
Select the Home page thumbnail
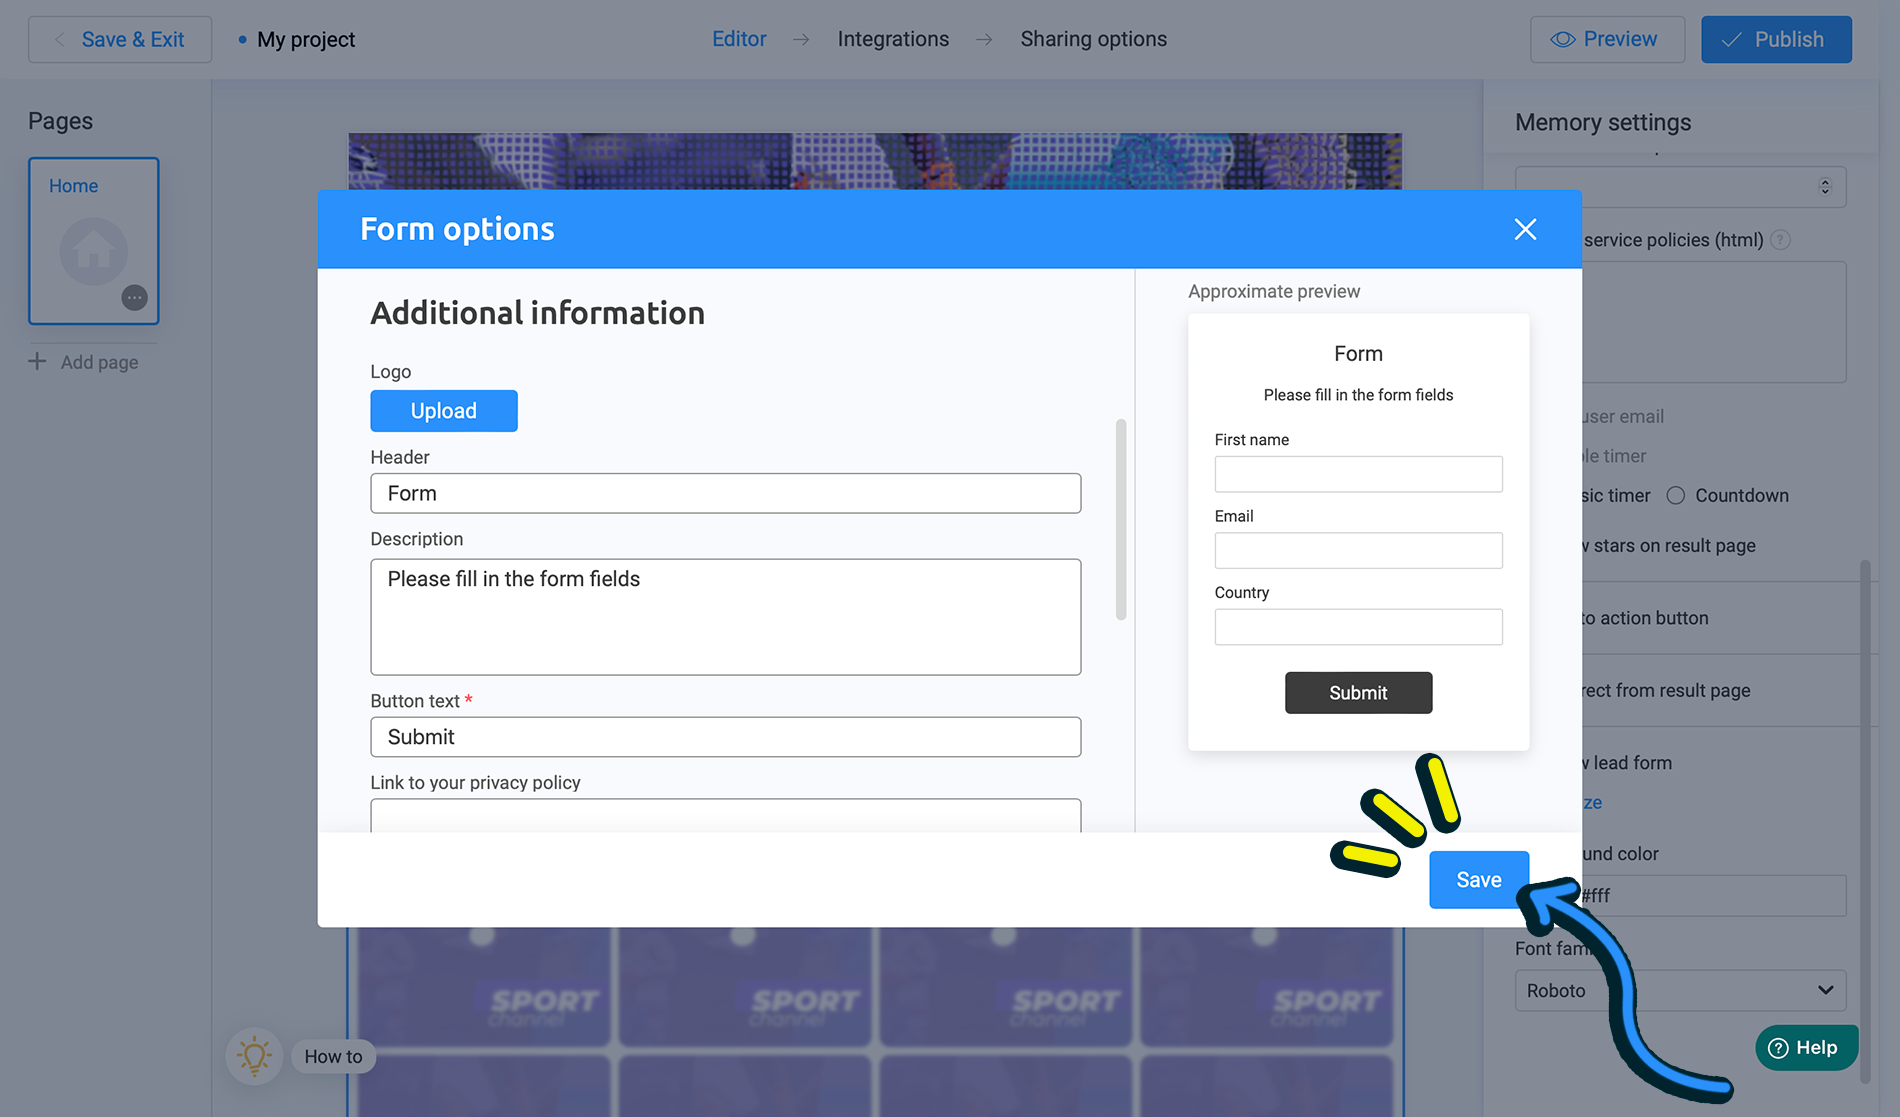pos(94,241)
